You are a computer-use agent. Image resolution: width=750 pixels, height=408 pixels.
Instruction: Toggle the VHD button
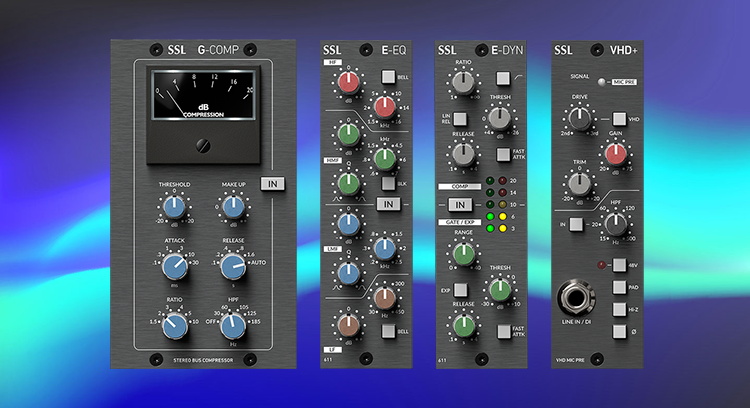(x=619, y=119)
